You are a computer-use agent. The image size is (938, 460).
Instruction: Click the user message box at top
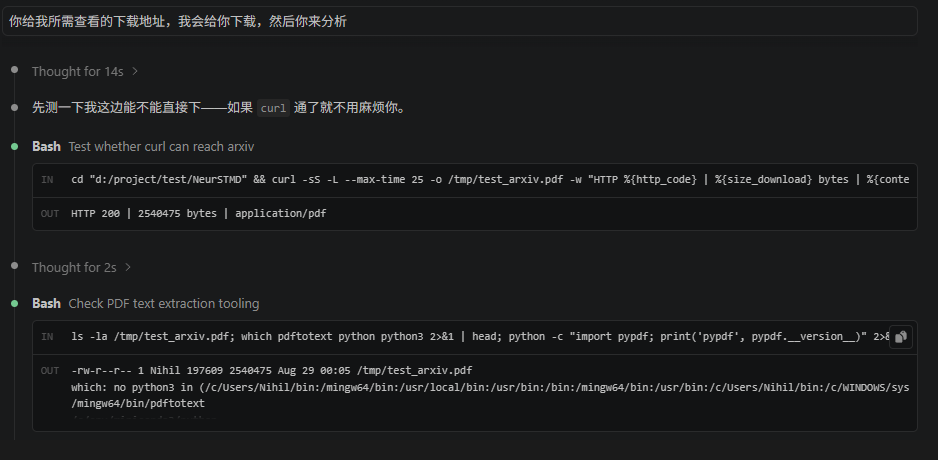[x=459, y=22]
